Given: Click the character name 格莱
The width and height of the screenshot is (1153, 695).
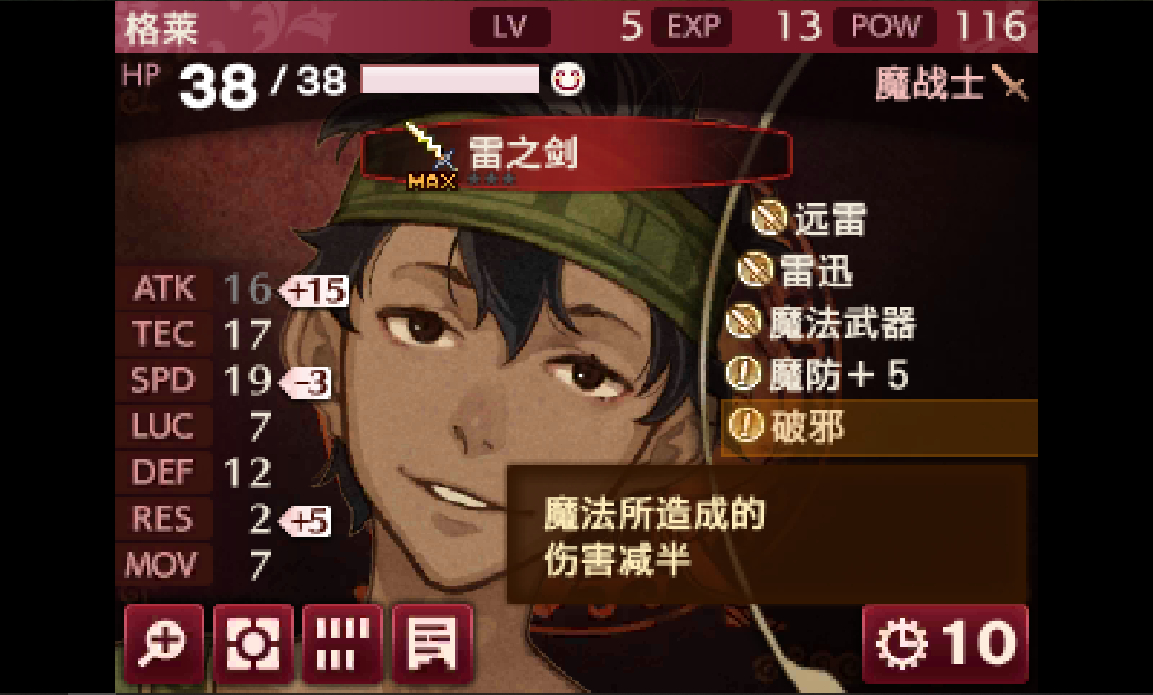Looking at the screenshot, I should 162,29.
